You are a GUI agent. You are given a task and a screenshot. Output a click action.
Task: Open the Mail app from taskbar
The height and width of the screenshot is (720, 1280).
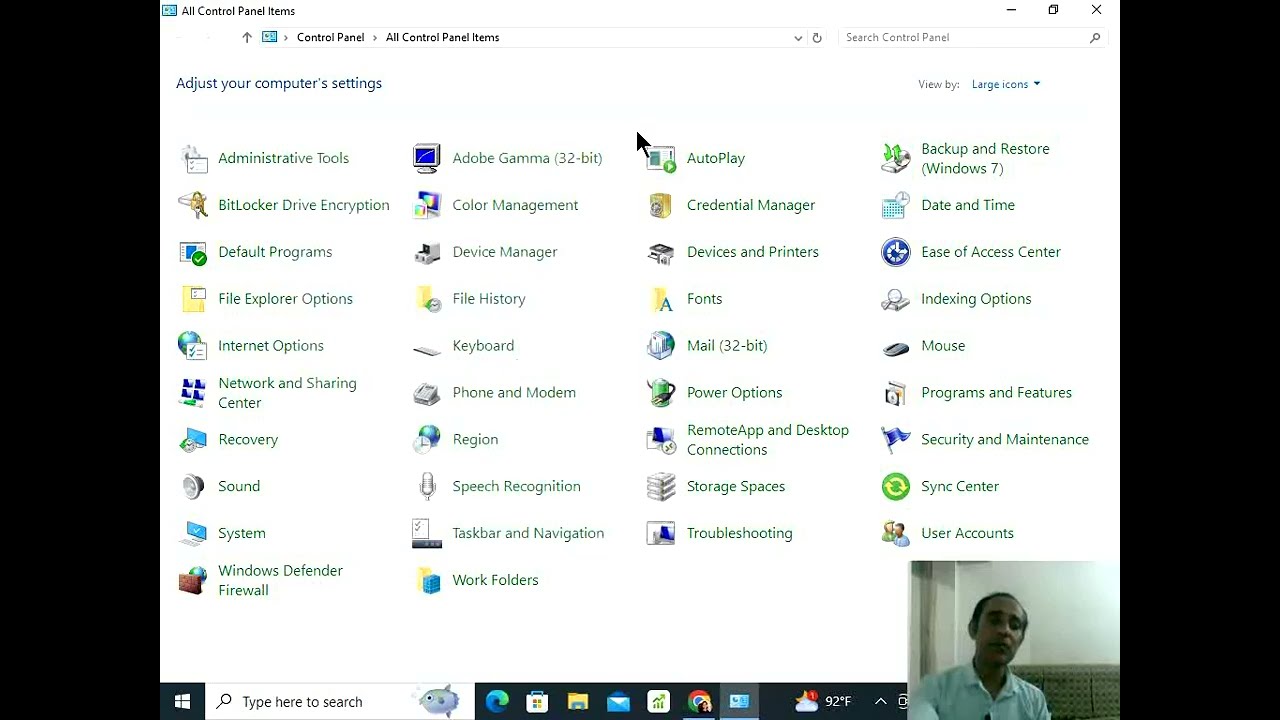[618, 702]
